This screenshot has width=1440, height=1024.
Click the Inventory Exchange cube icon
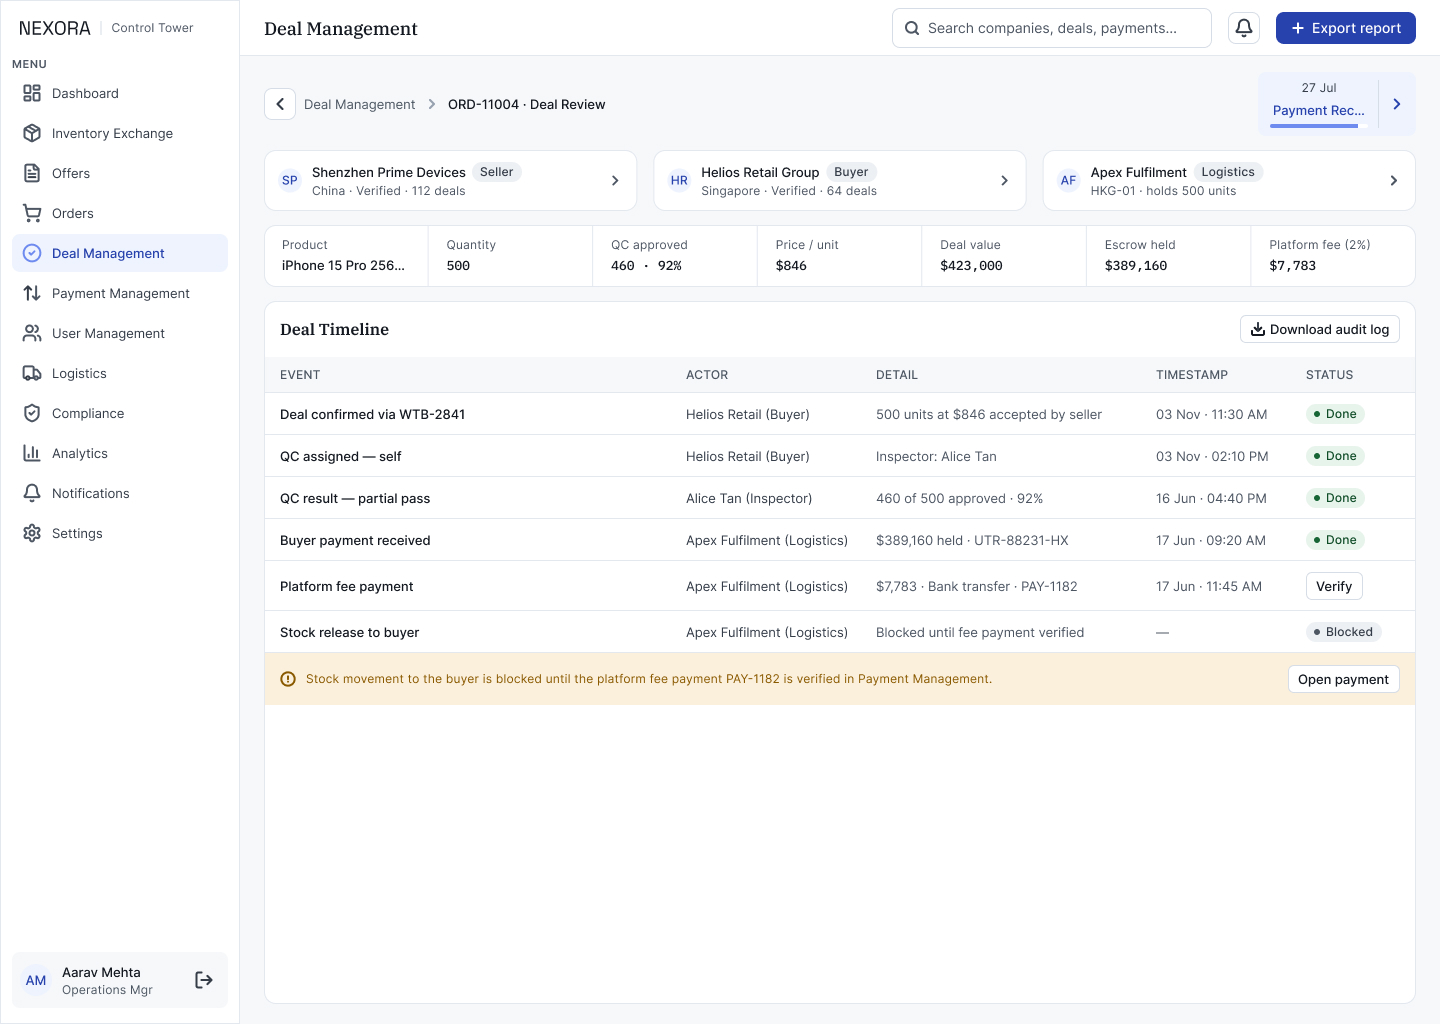click(x=32, y=133)
